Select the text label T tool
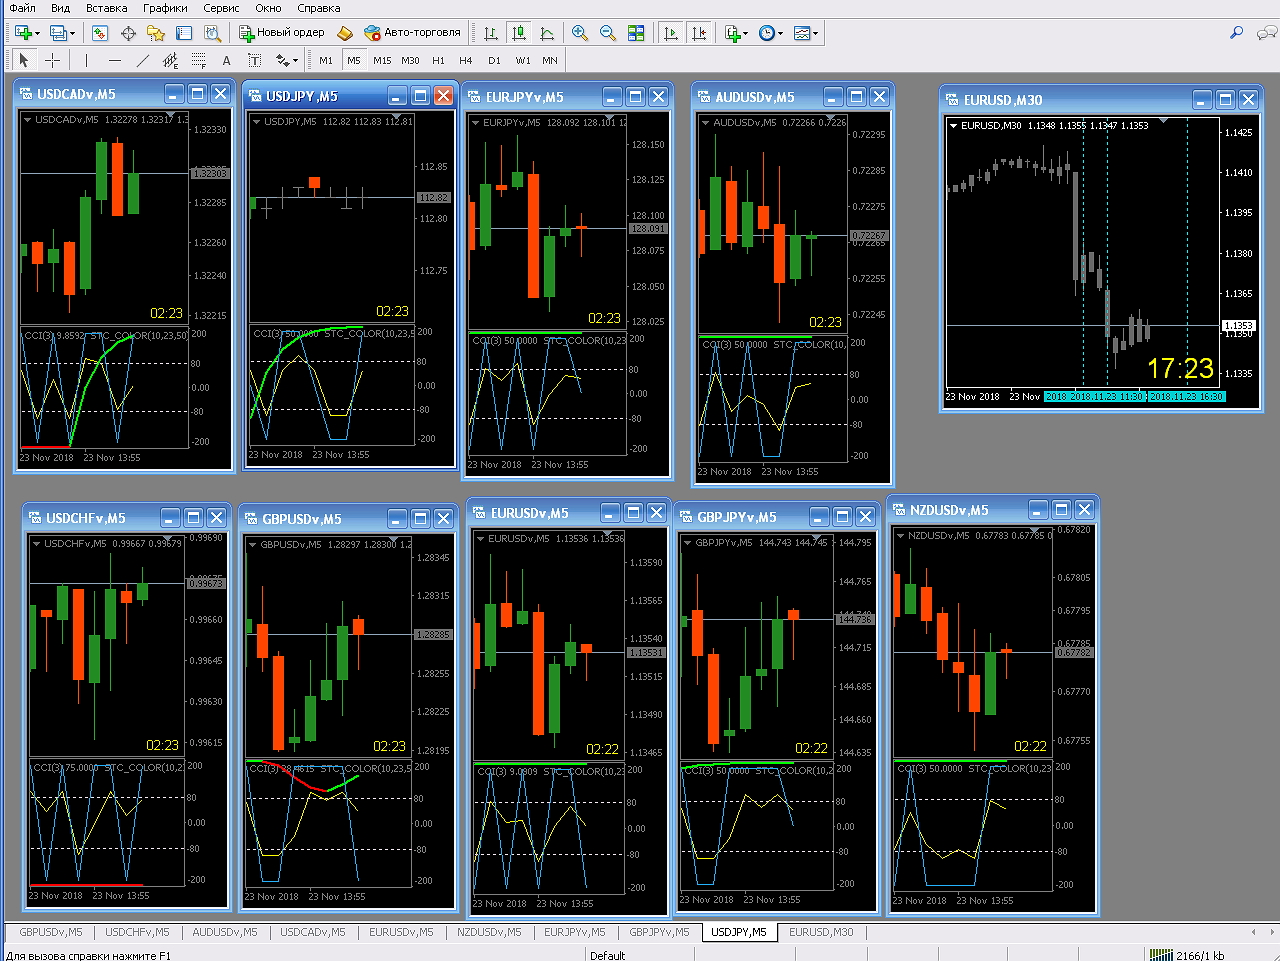 pos(254,60)
